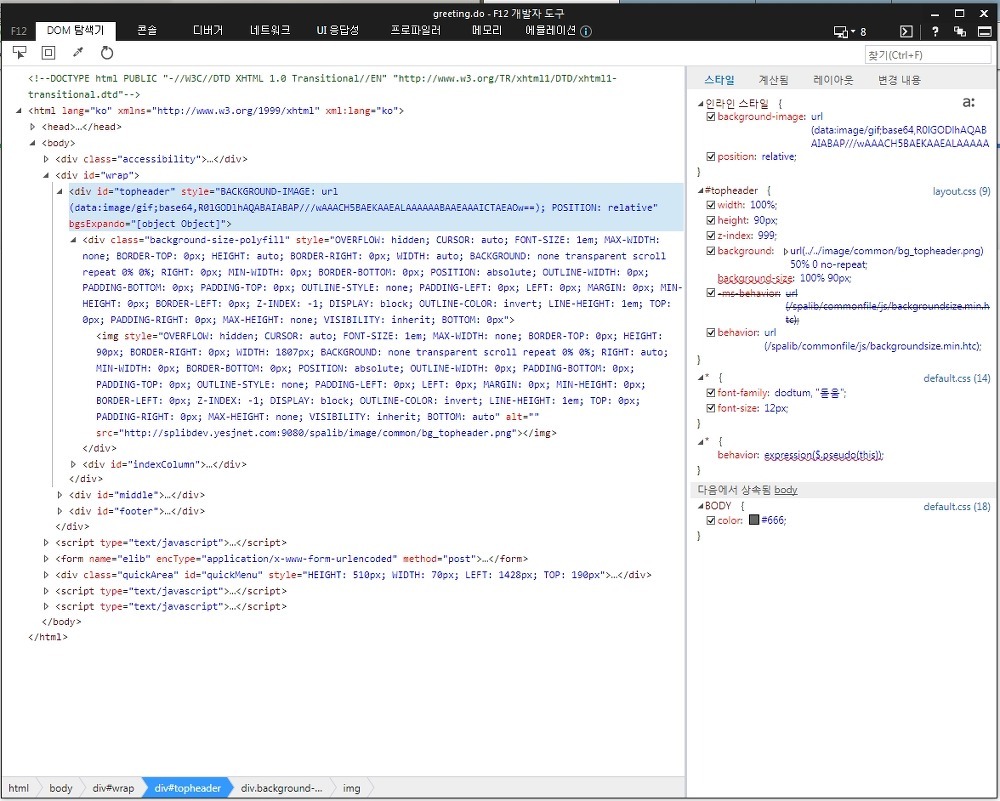Expand the div id indexColumn node
The width and height of the screenshot is (1000, 801).
tap(73, 464)
